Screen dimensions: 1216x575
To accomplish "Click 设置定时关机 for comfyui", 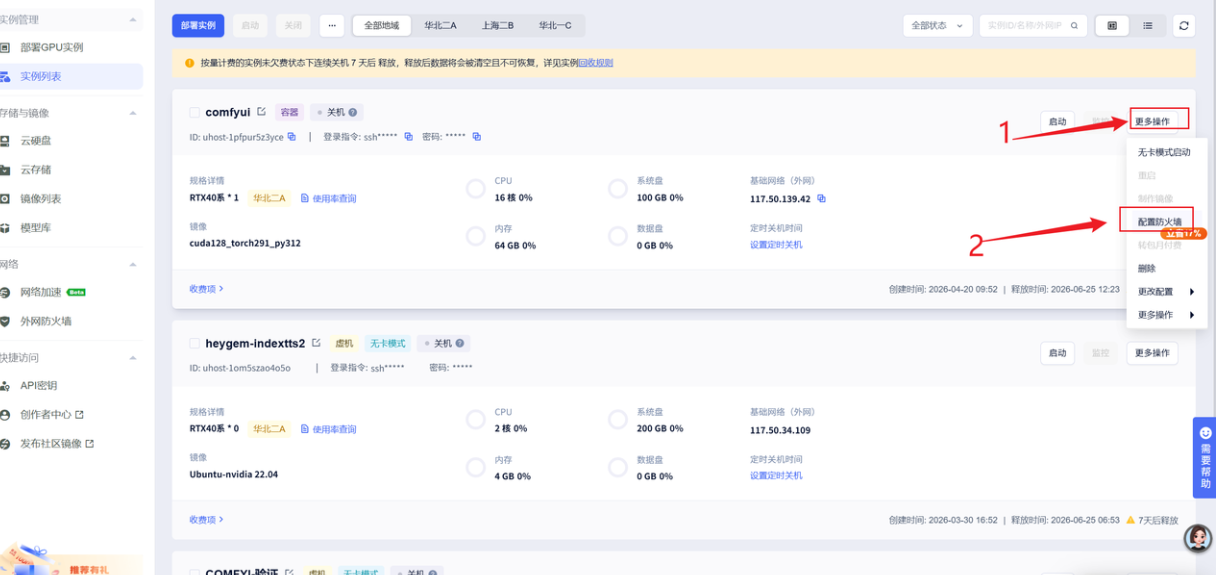I will click(776, 245).
